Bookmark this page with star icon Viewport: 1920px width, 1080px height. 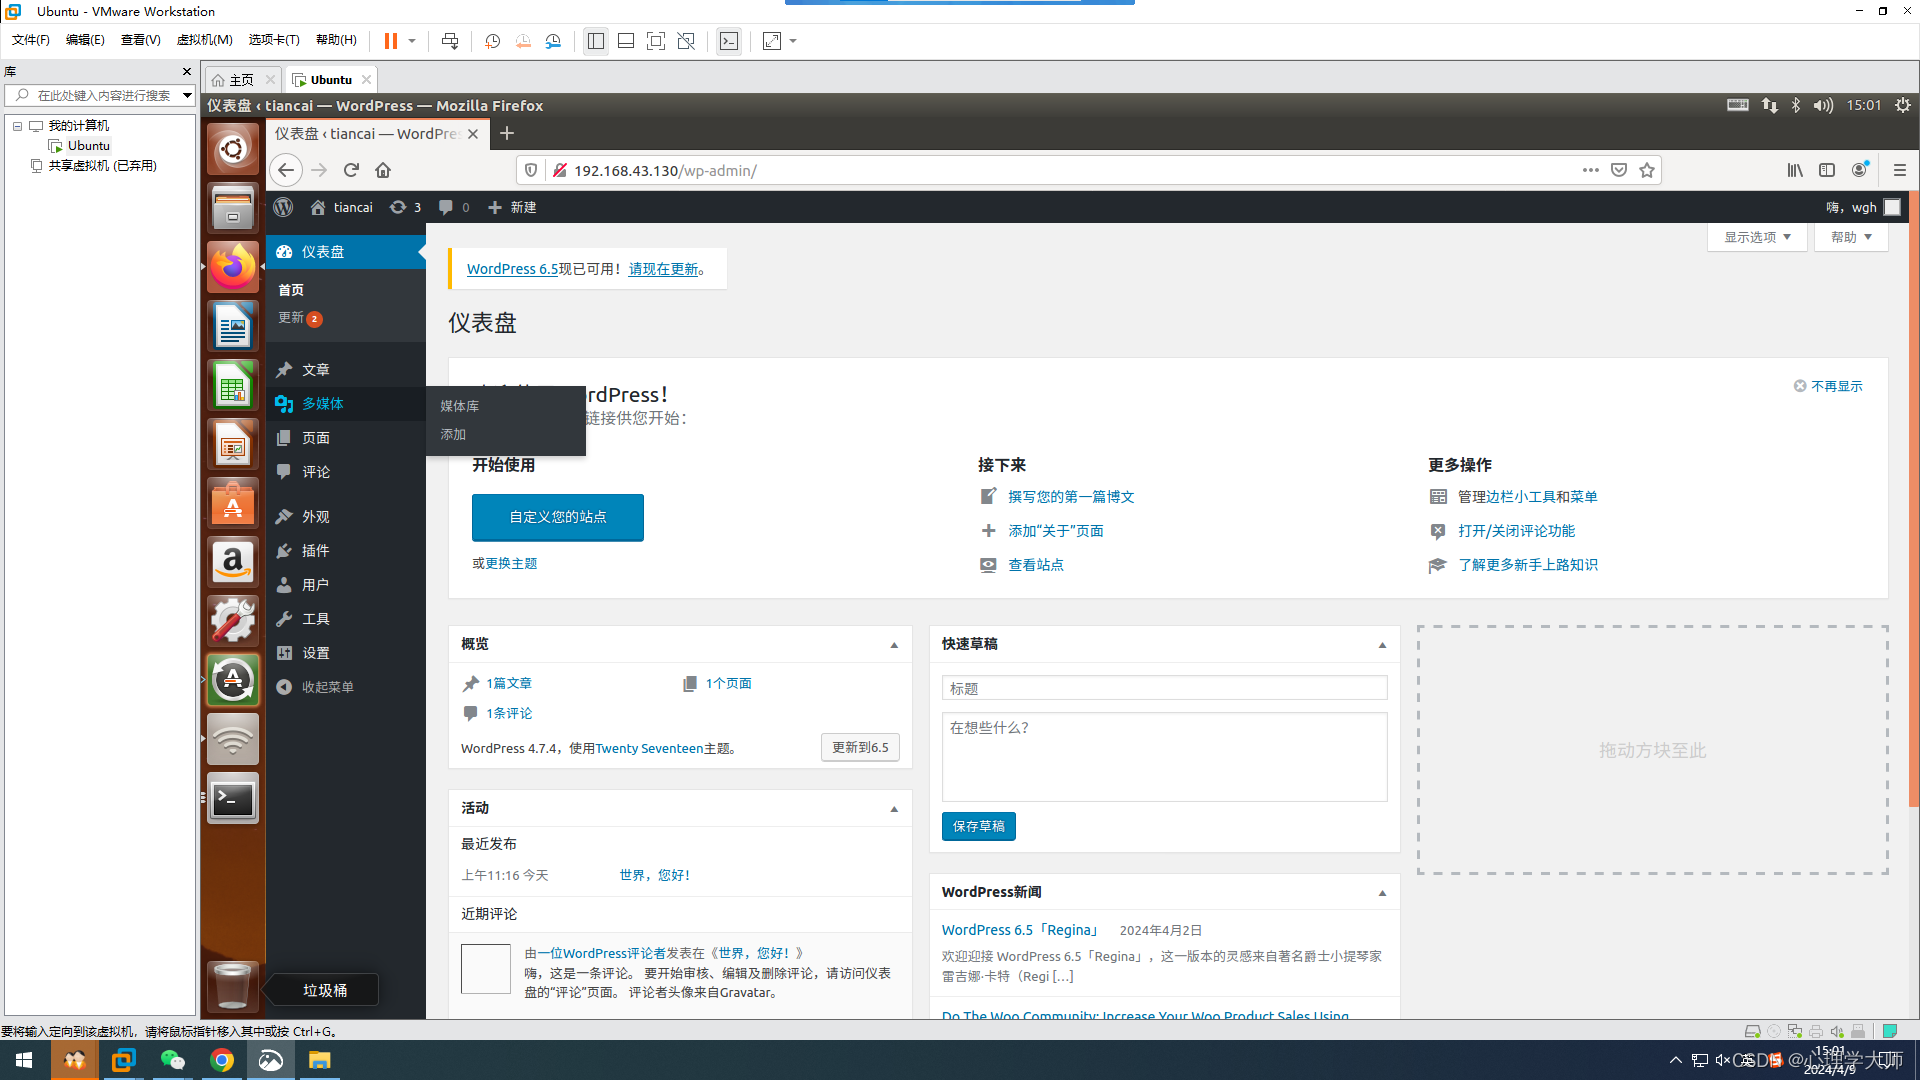tap(1647, 170)
